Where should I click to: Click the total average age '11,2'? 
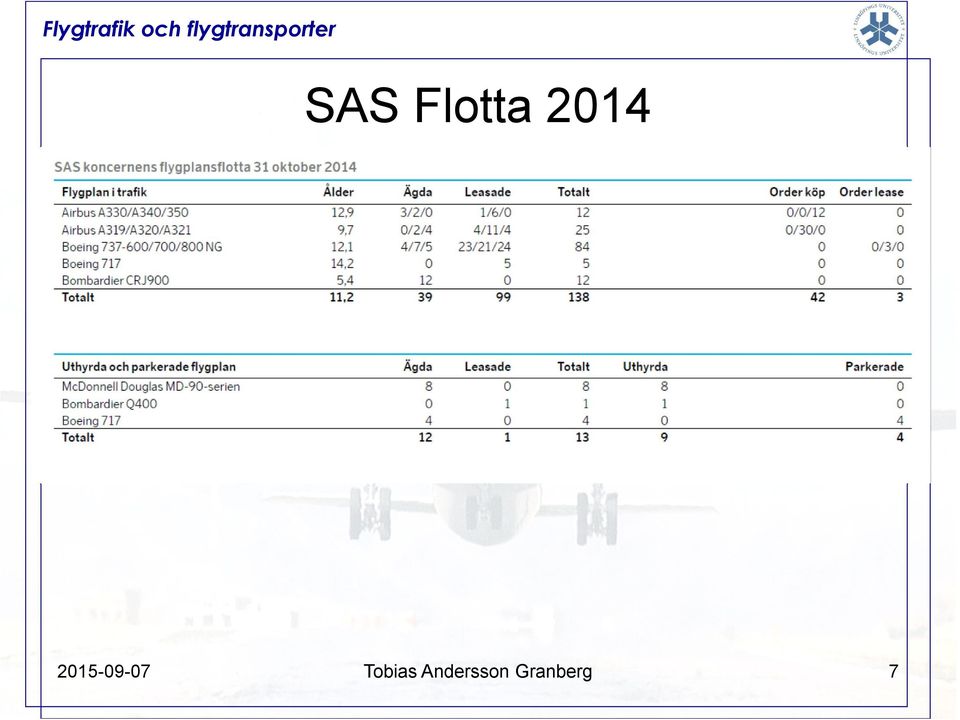[342, 298]
